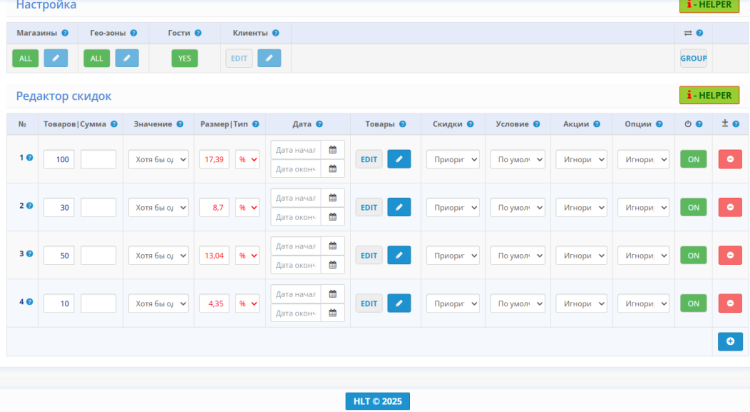Click the GROUP button in settings
The height and width of the screenshot is (412, 750).
[x=693, y=59]
